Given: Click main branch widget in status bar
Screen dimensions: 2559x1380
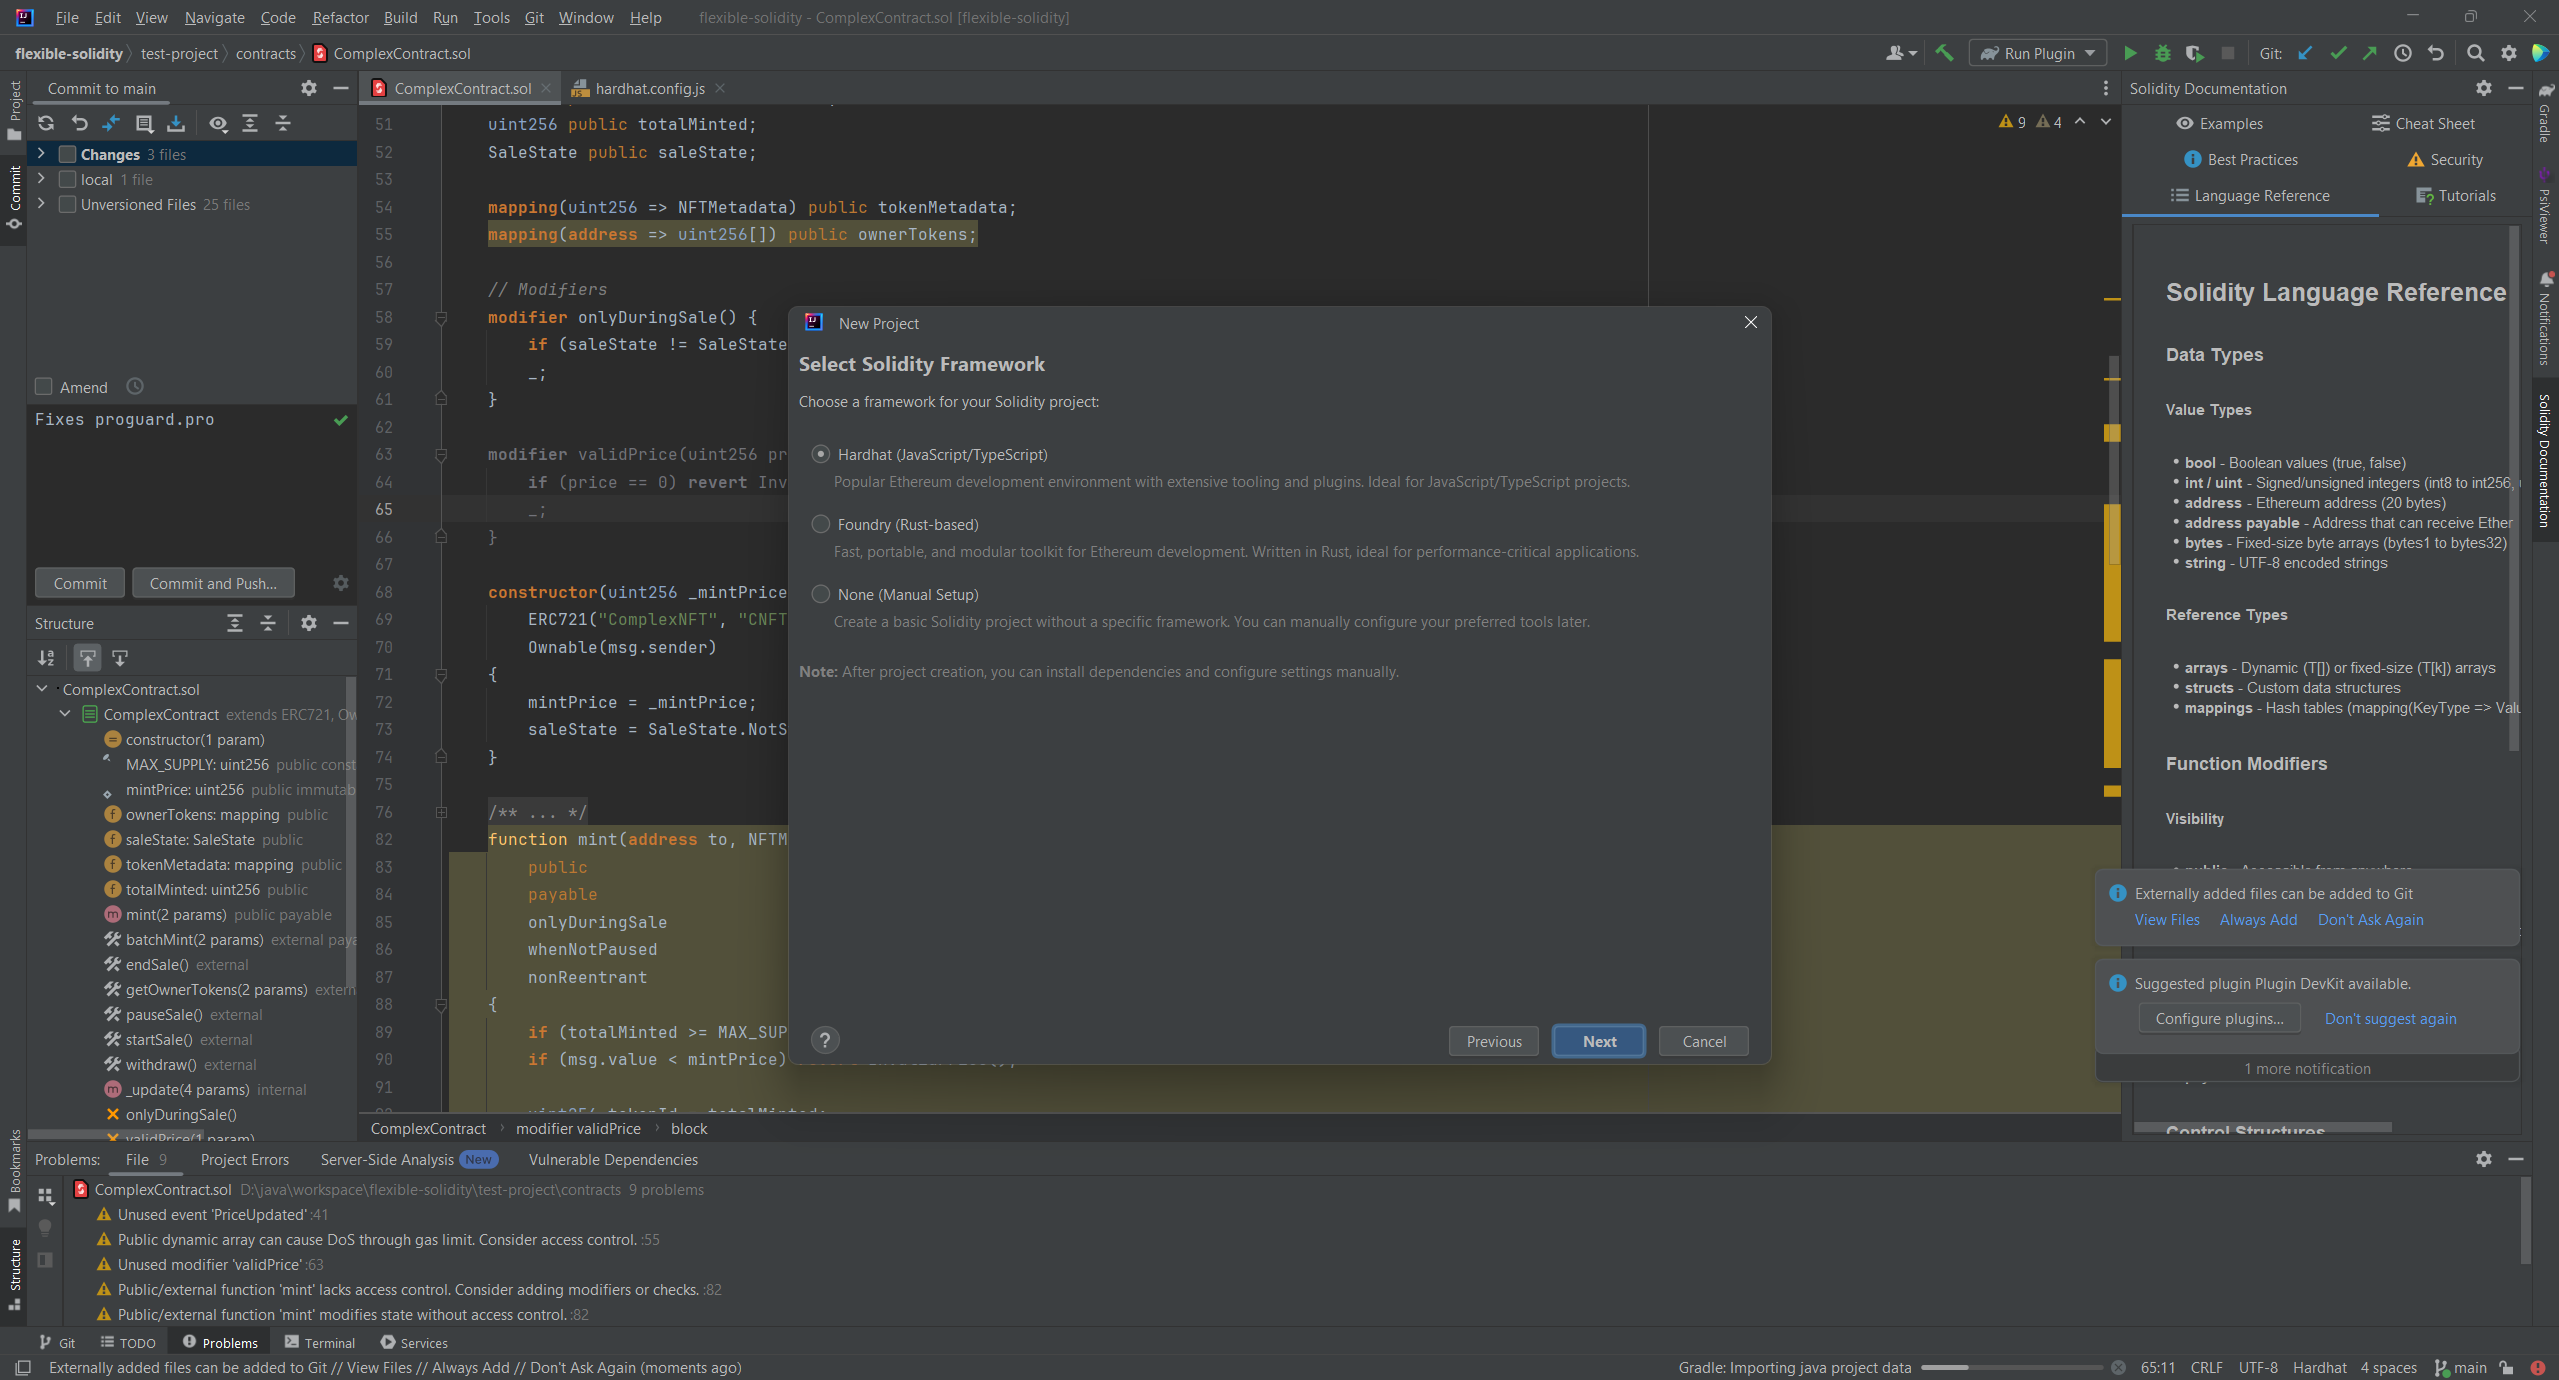Looking at the screenshot, I should (x=2459, y=1367).
